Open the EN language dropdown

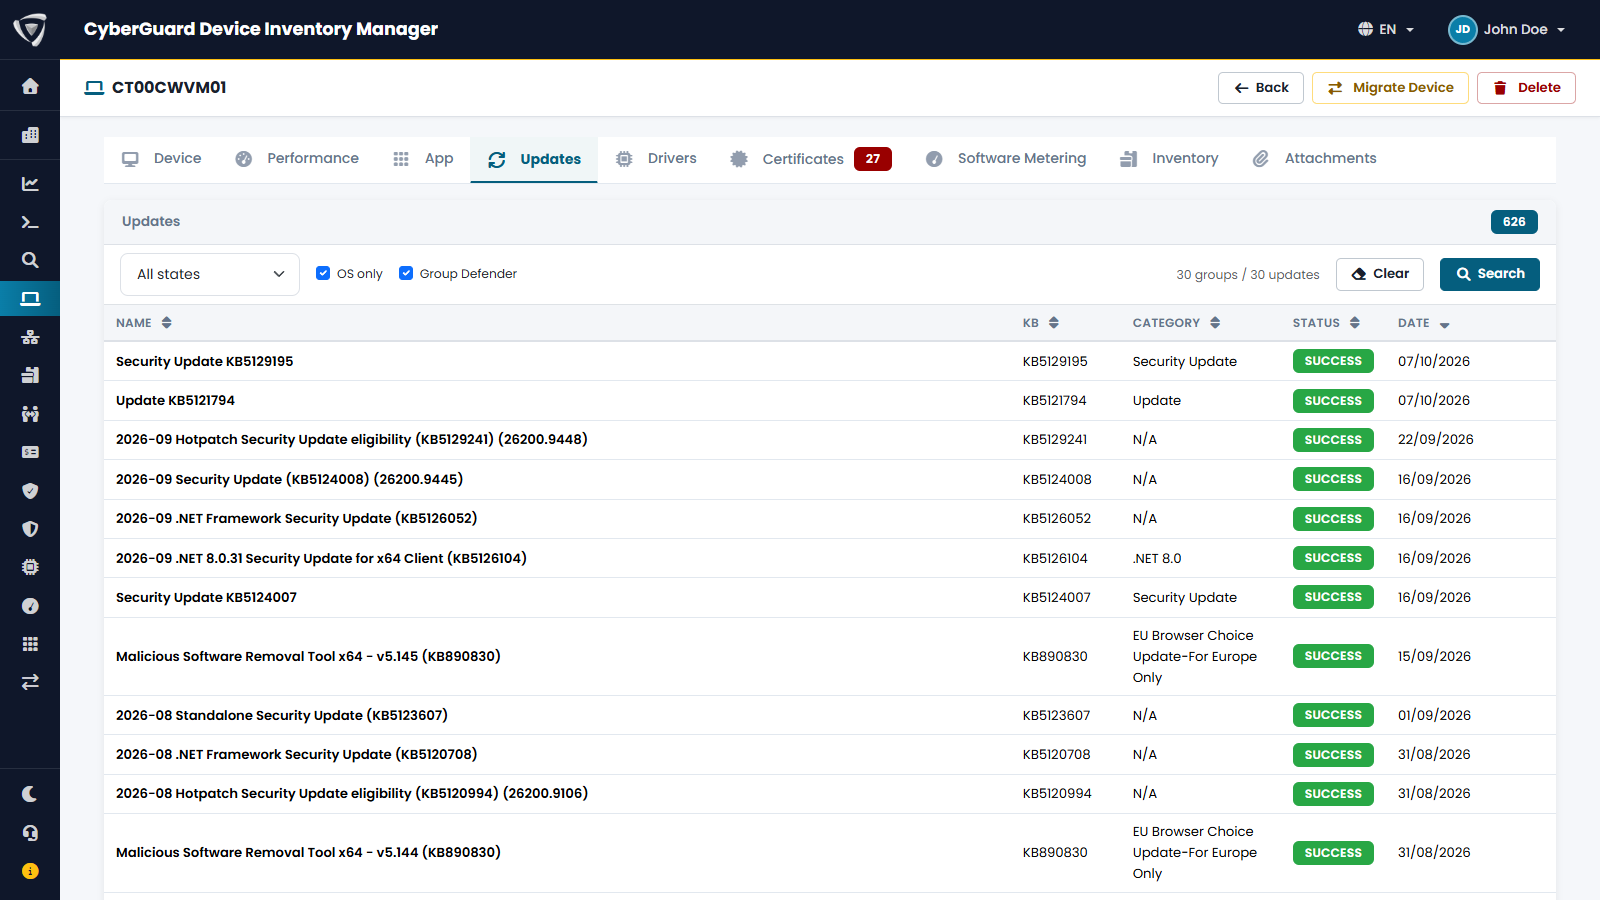(x=1386, y=29)
